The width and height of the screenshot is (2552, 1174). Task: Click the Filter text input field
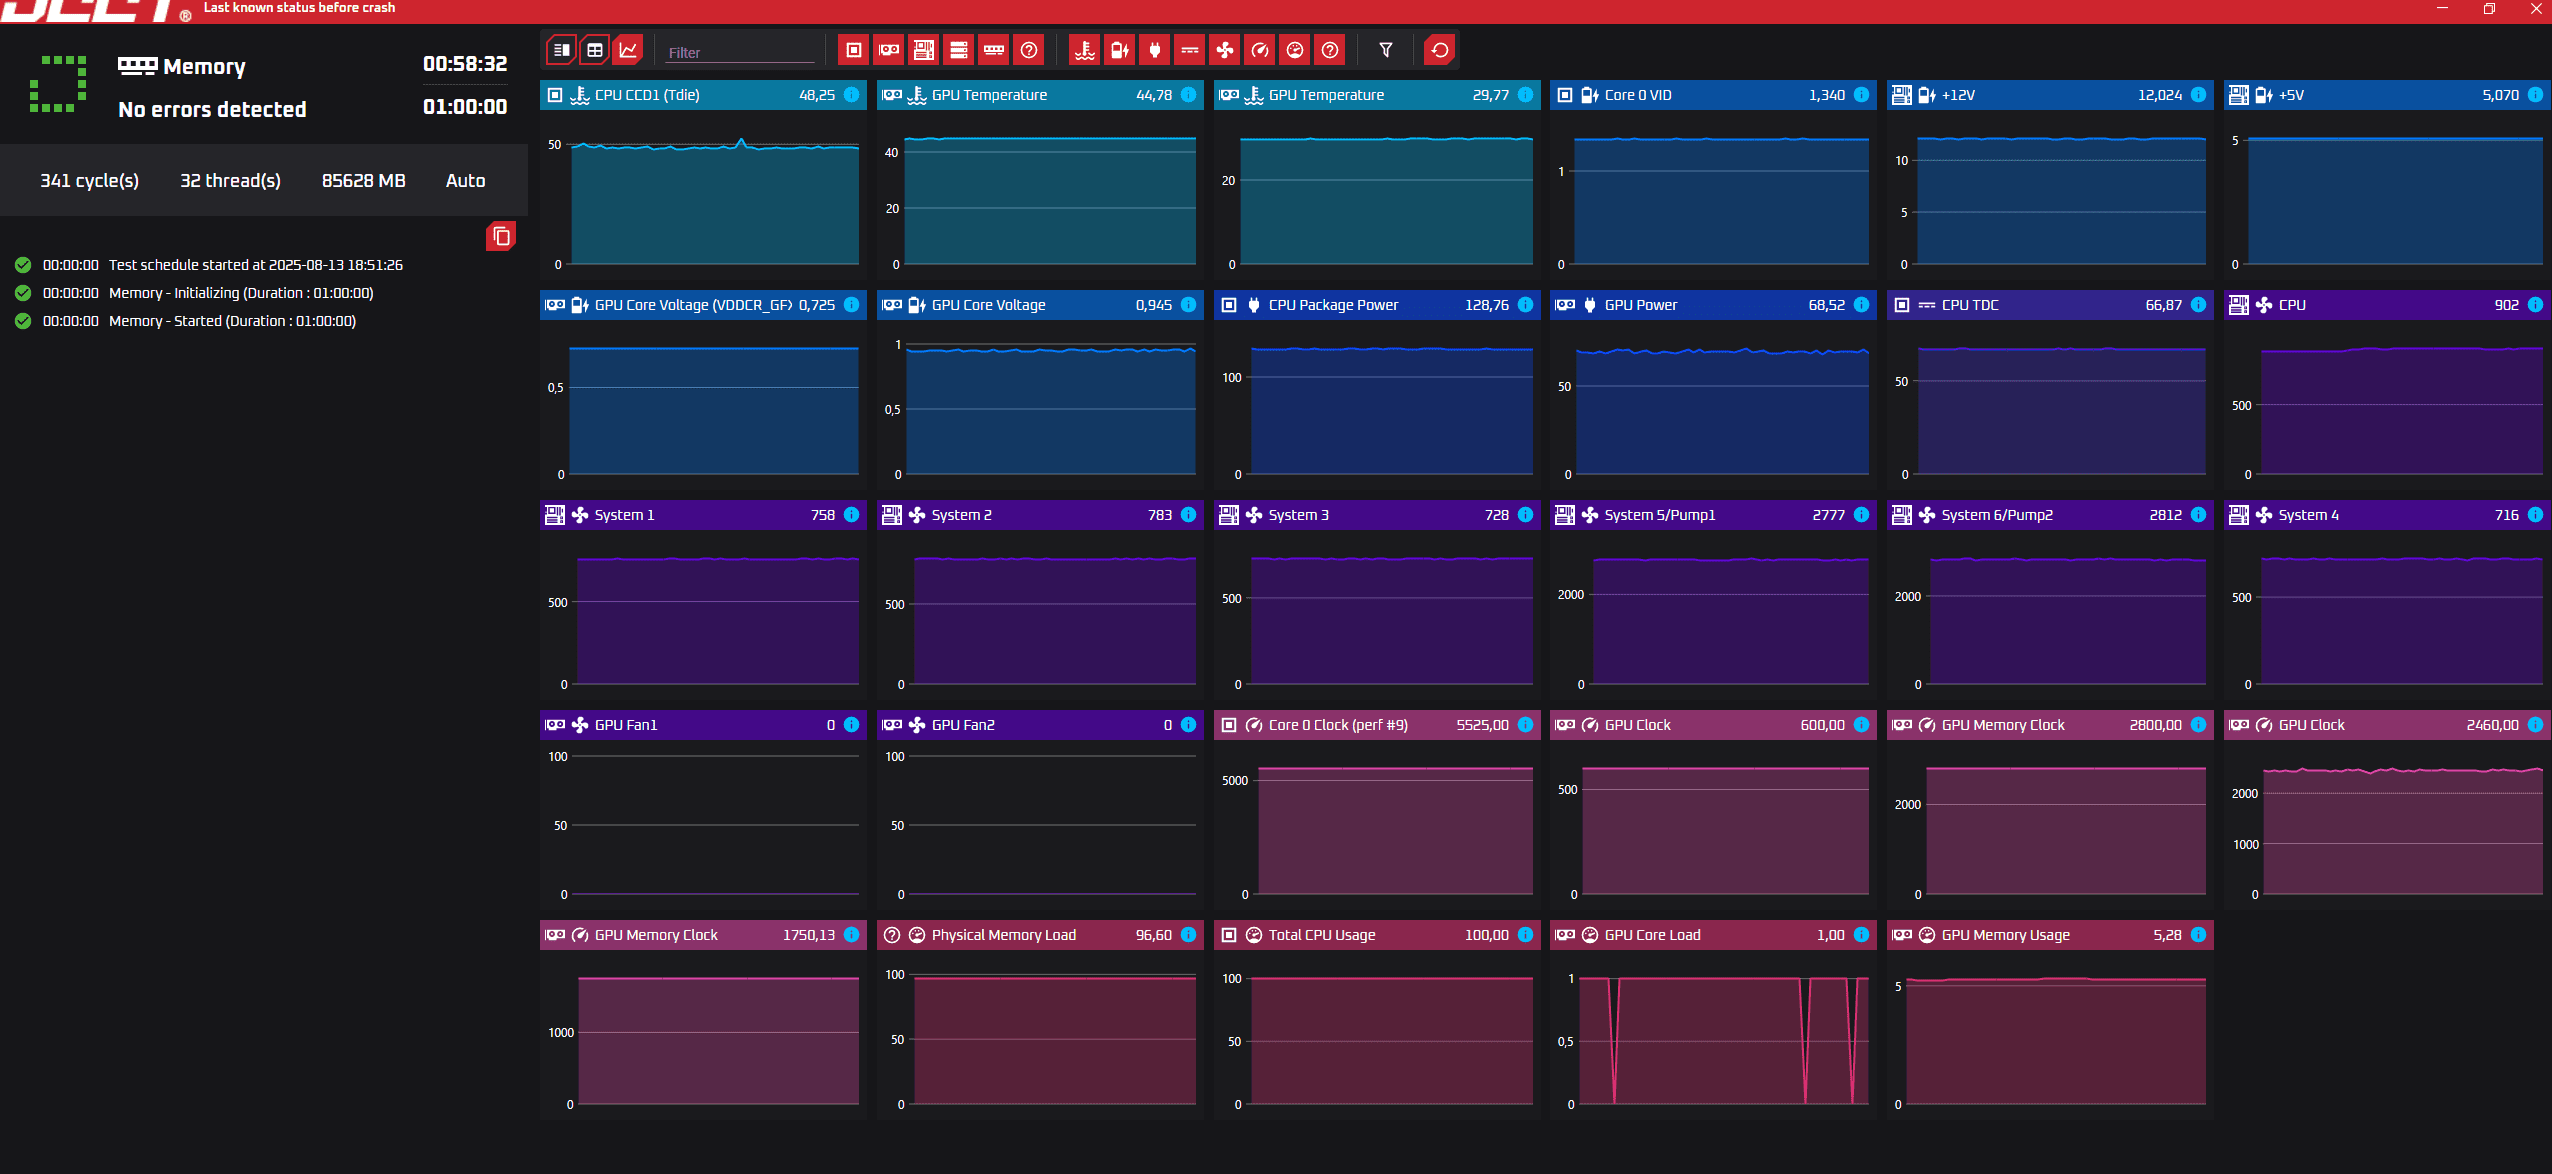tap(740, 52)
